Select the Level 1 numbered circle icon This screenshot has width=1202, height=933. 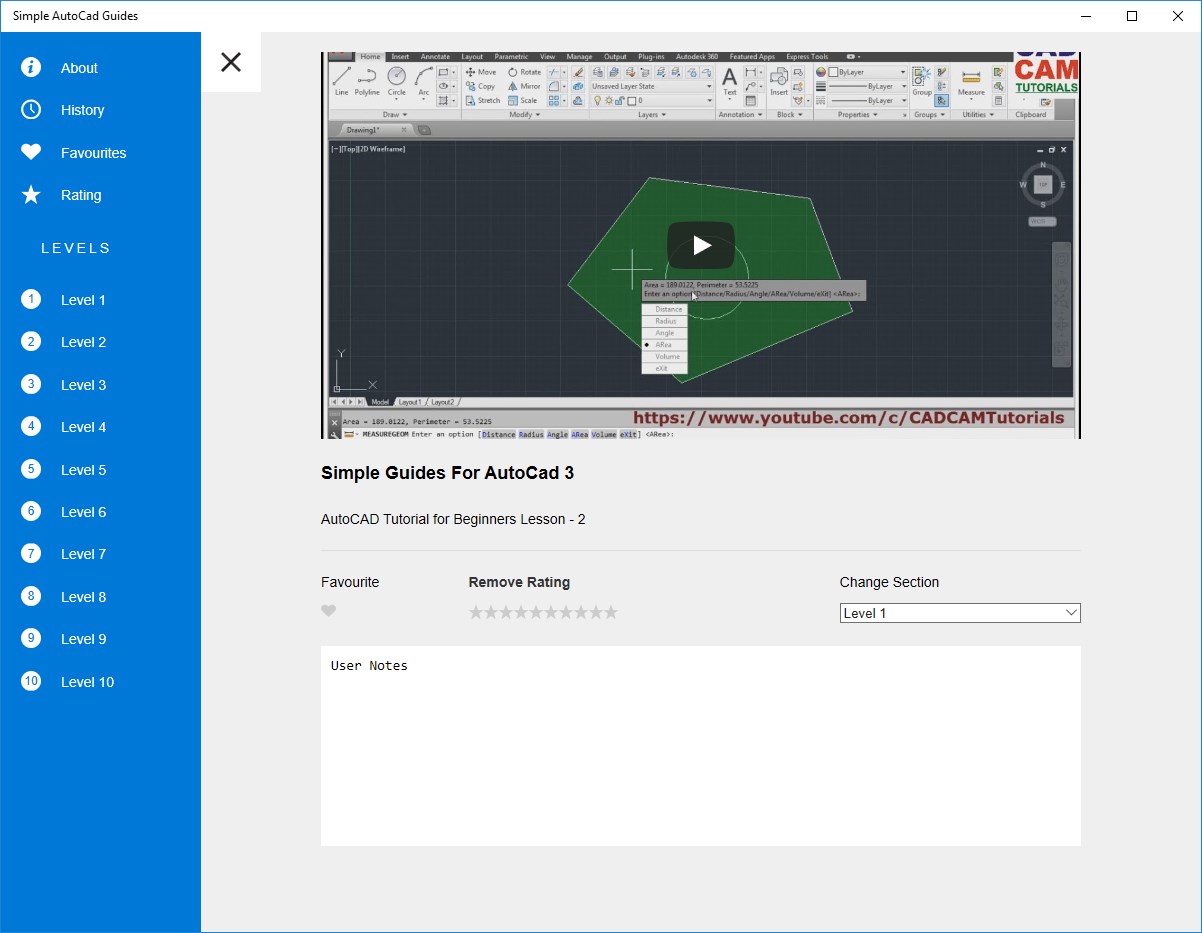click(x=31, y=299)
